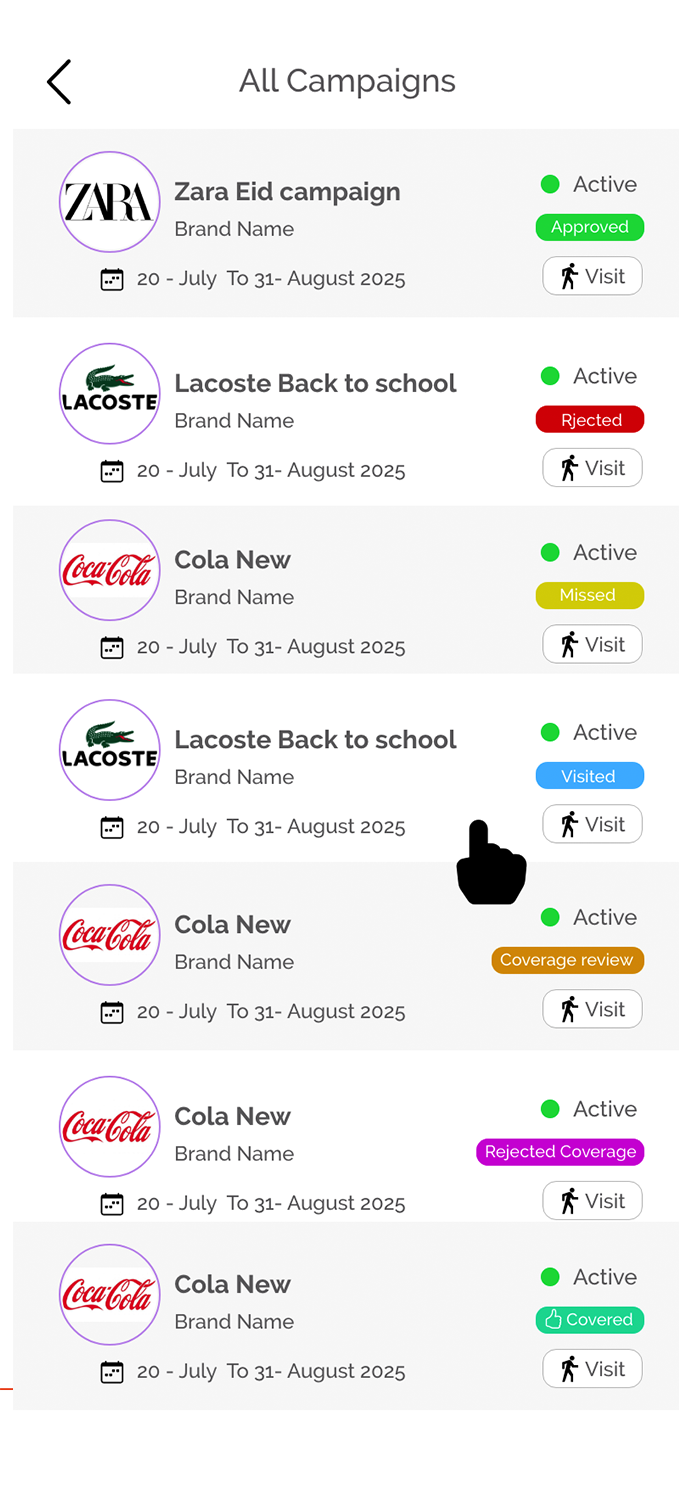679x1500 pixels.
Task: Toggle the Active indicator on the Covered Cola New
Action: click(550, 1277)
